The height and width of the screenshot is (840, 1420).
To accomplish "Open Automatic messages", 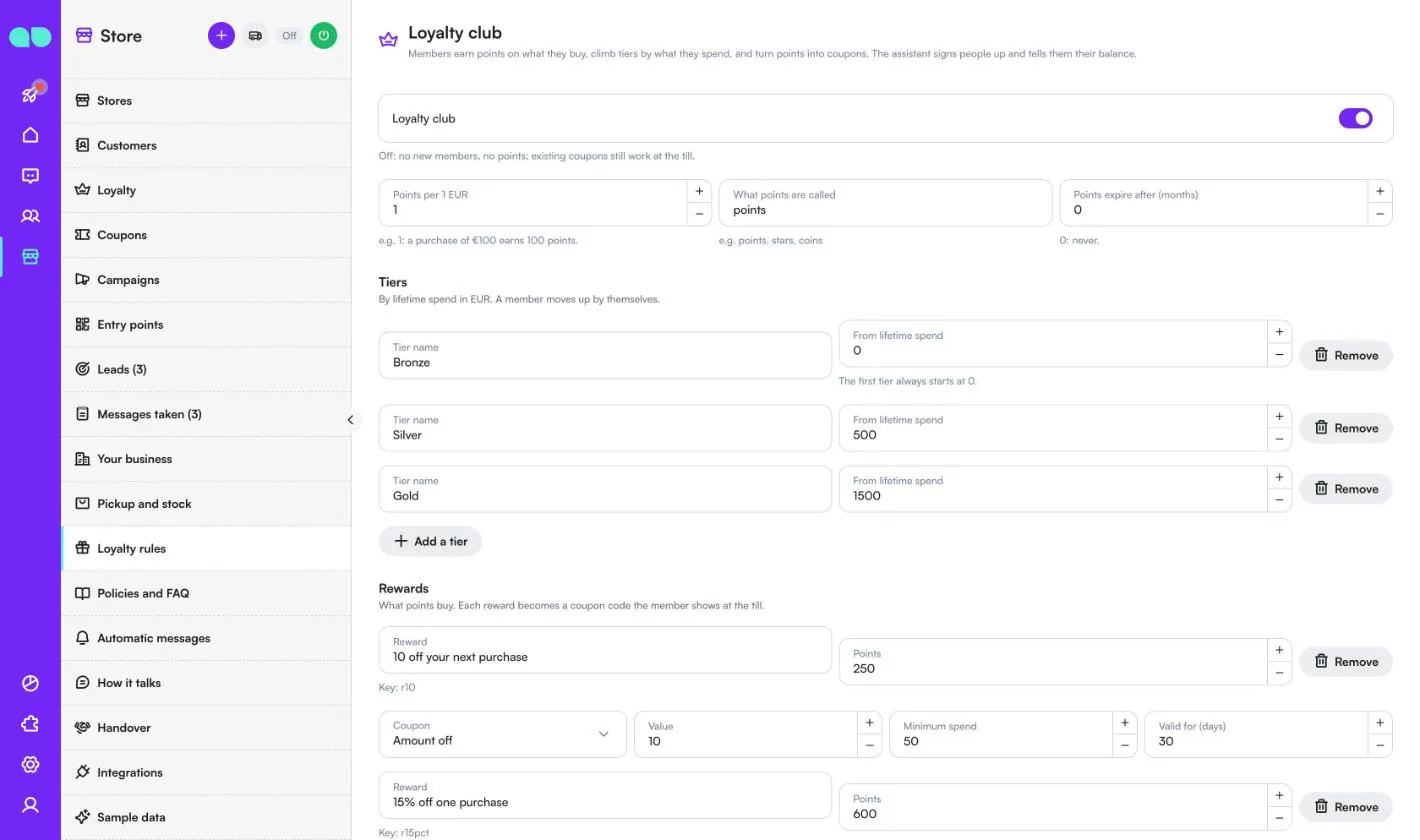I will pos(206,638).
